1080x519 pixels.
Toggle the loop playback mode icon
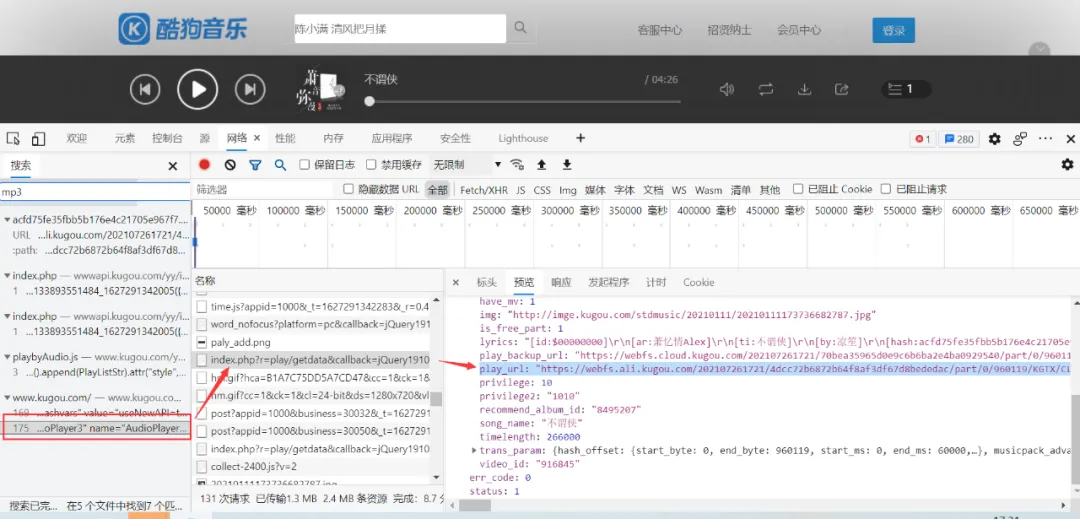(766, 89)
